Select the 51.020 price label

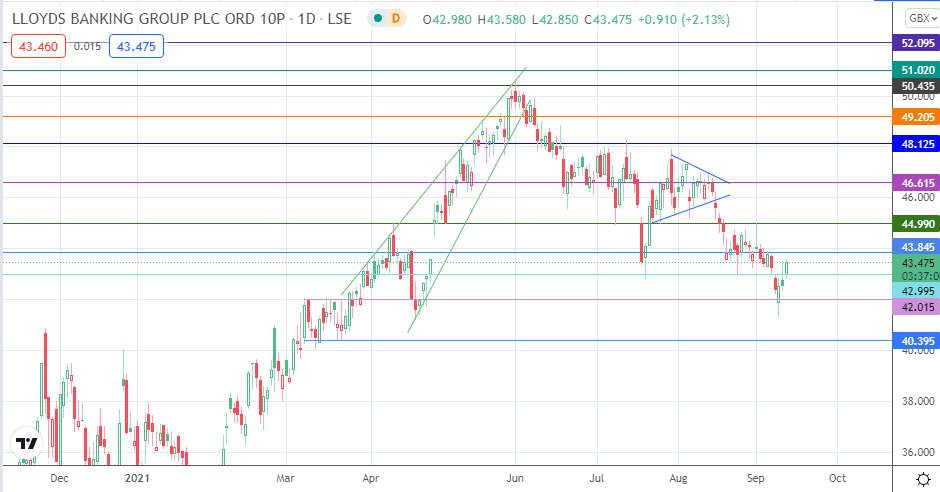(916, 70)
